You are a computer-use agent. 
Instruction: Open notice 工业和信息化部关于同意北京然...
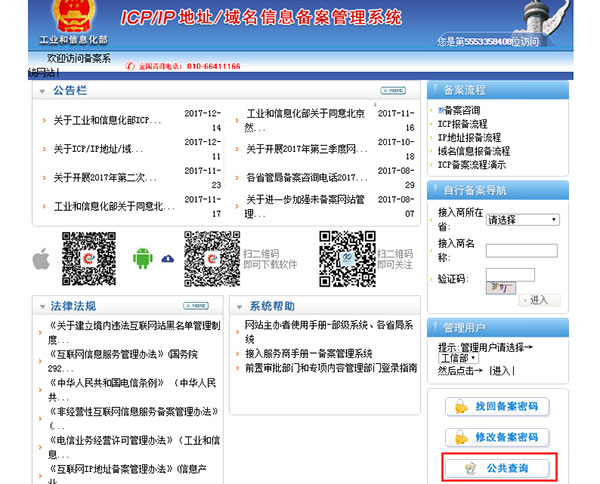click(x=305, y=121)
